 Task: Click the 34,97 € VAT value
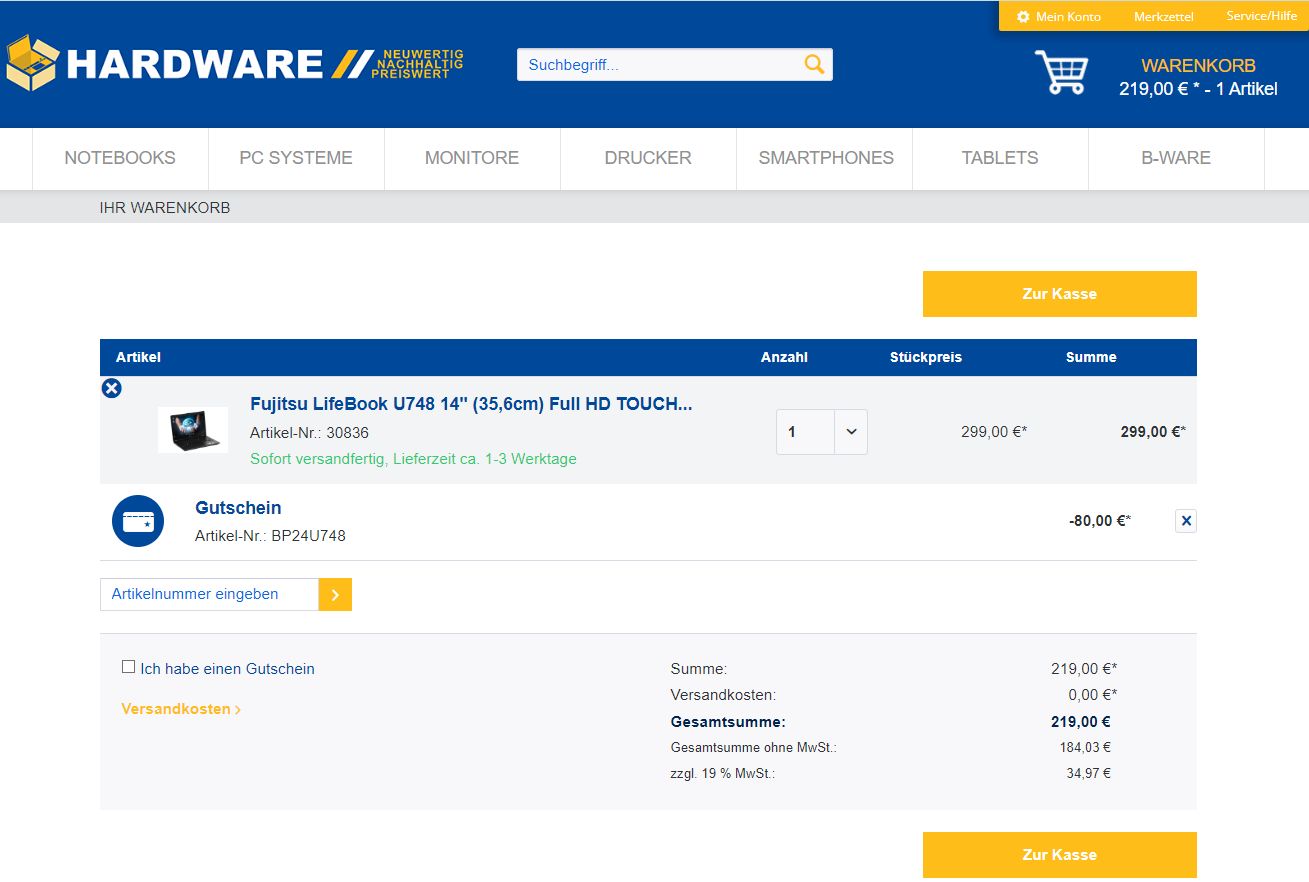click(x=1089, y=773)
